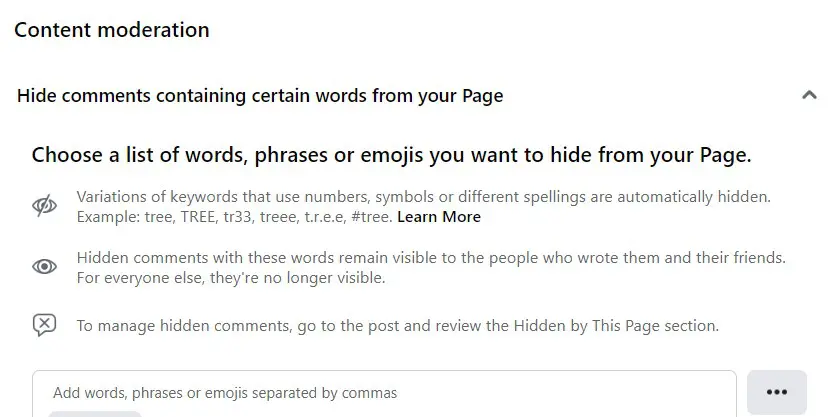Image resolution: width=833 pixels, height=417 pixels.
Task: Click the 'Hidden comments with these words' line
Action: tap(300, 258)
